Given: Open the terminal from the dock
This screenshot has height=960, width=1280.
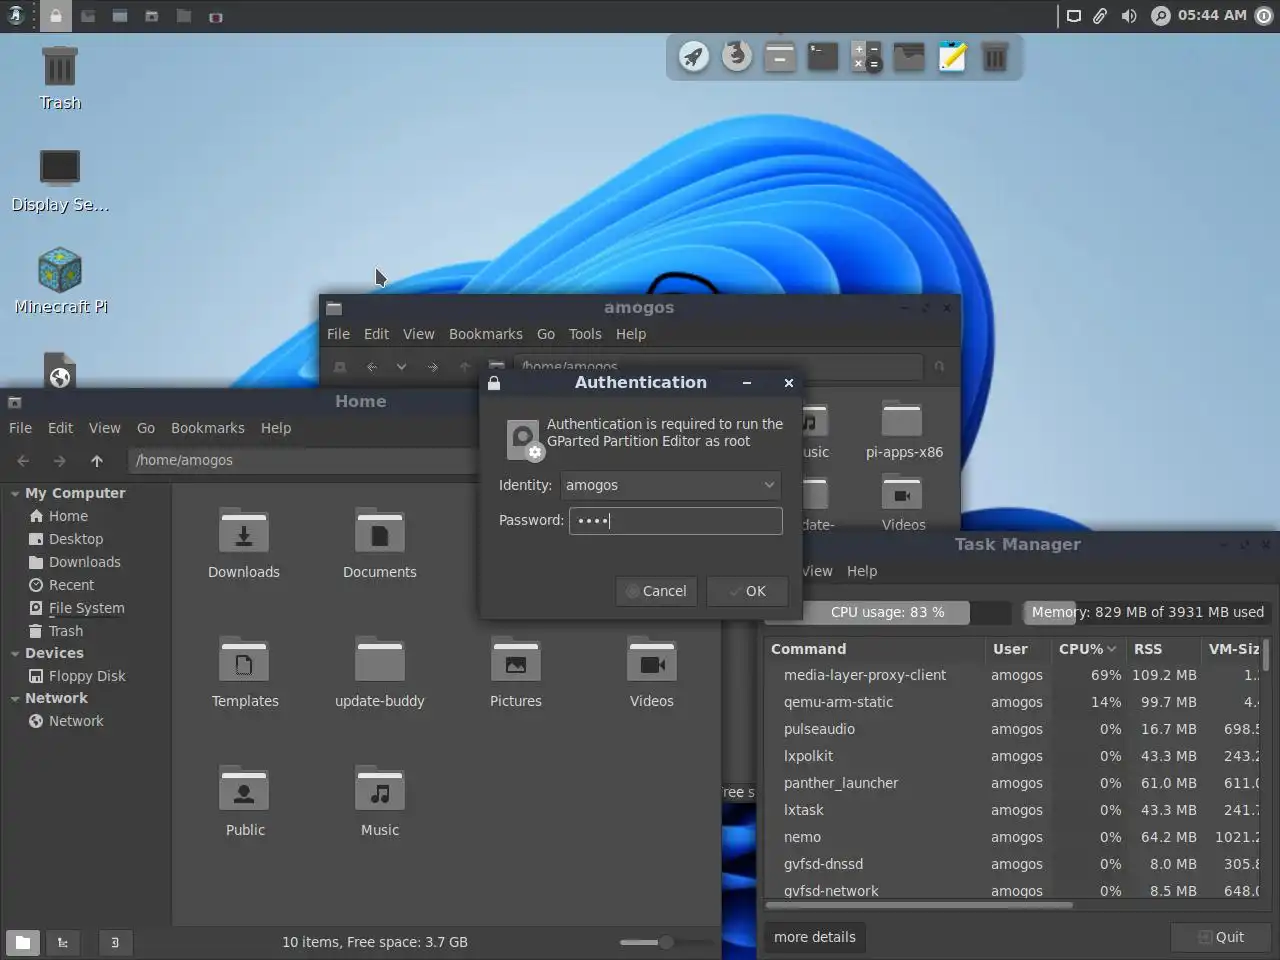Looking at the screenshot, I should [823, 57].
